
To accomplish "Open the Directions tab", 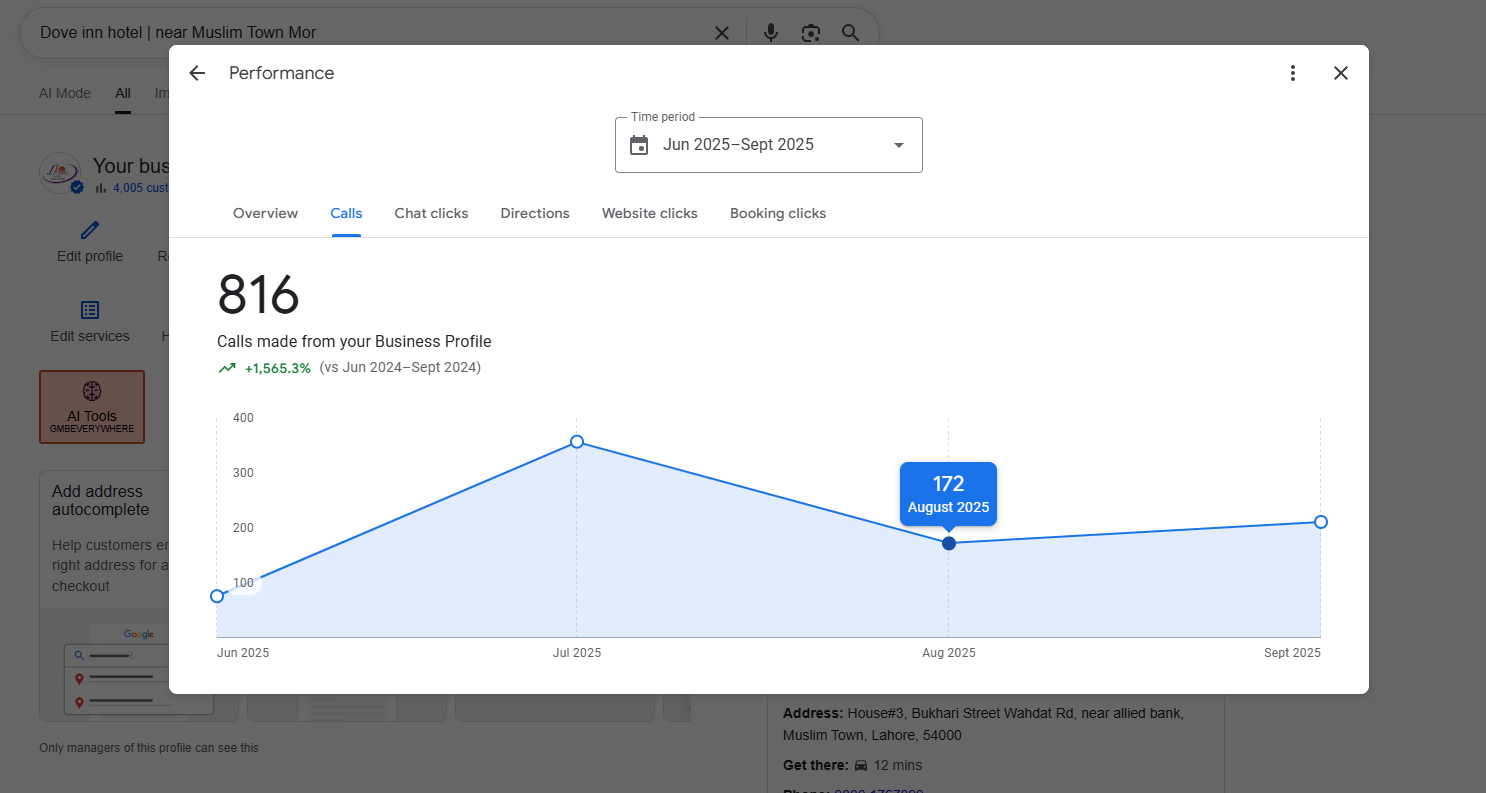I will click(535, 213).
